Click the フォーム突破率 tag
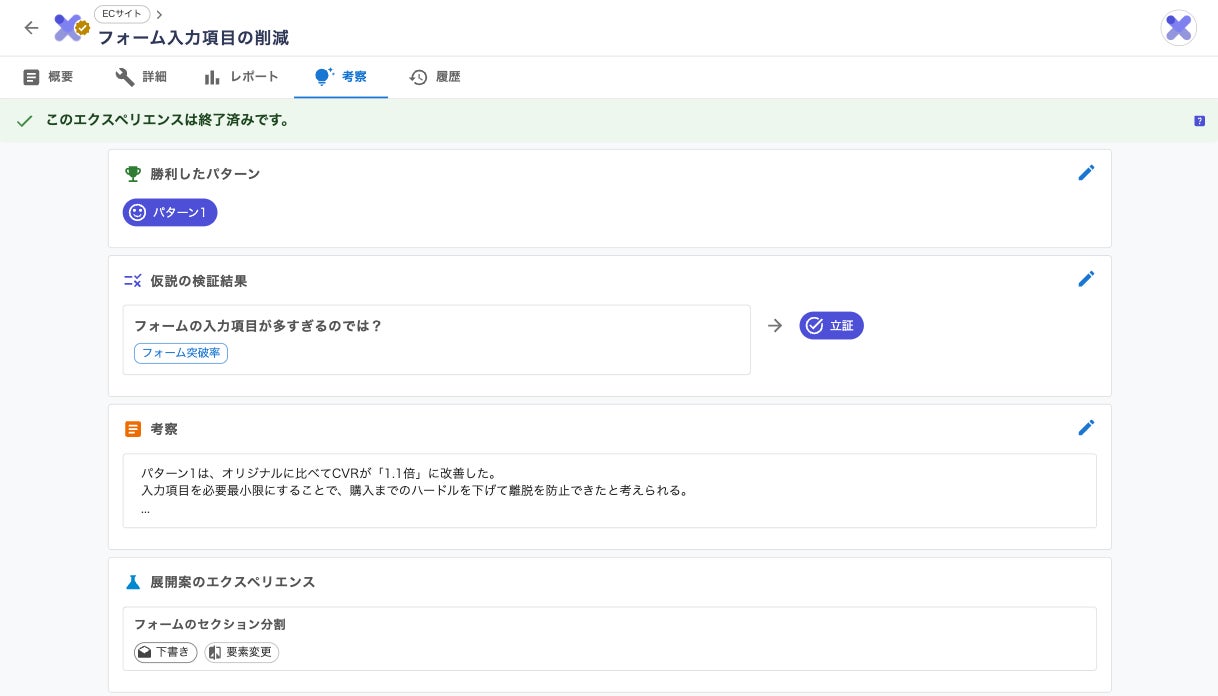The image size is (1218, 696). pyautogui.click(x=181, y=353)
